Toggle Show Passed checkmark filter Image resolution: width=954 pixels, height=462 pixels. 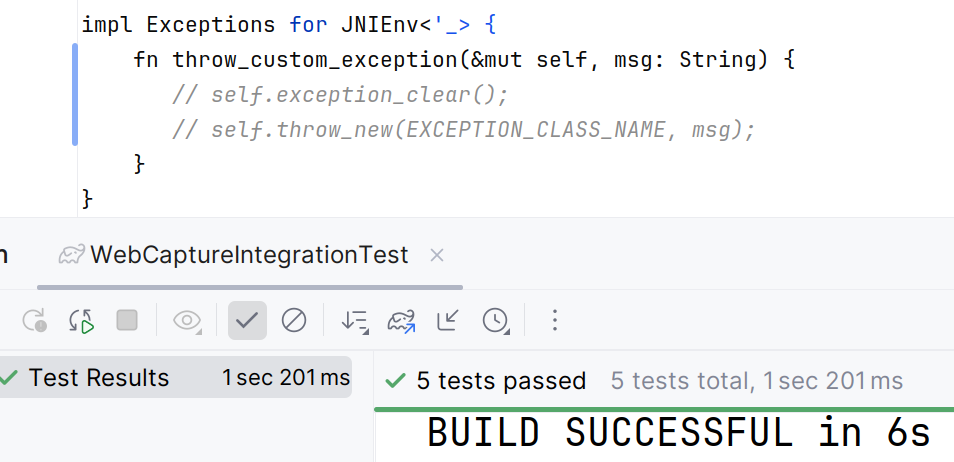[x=247, y=320]
